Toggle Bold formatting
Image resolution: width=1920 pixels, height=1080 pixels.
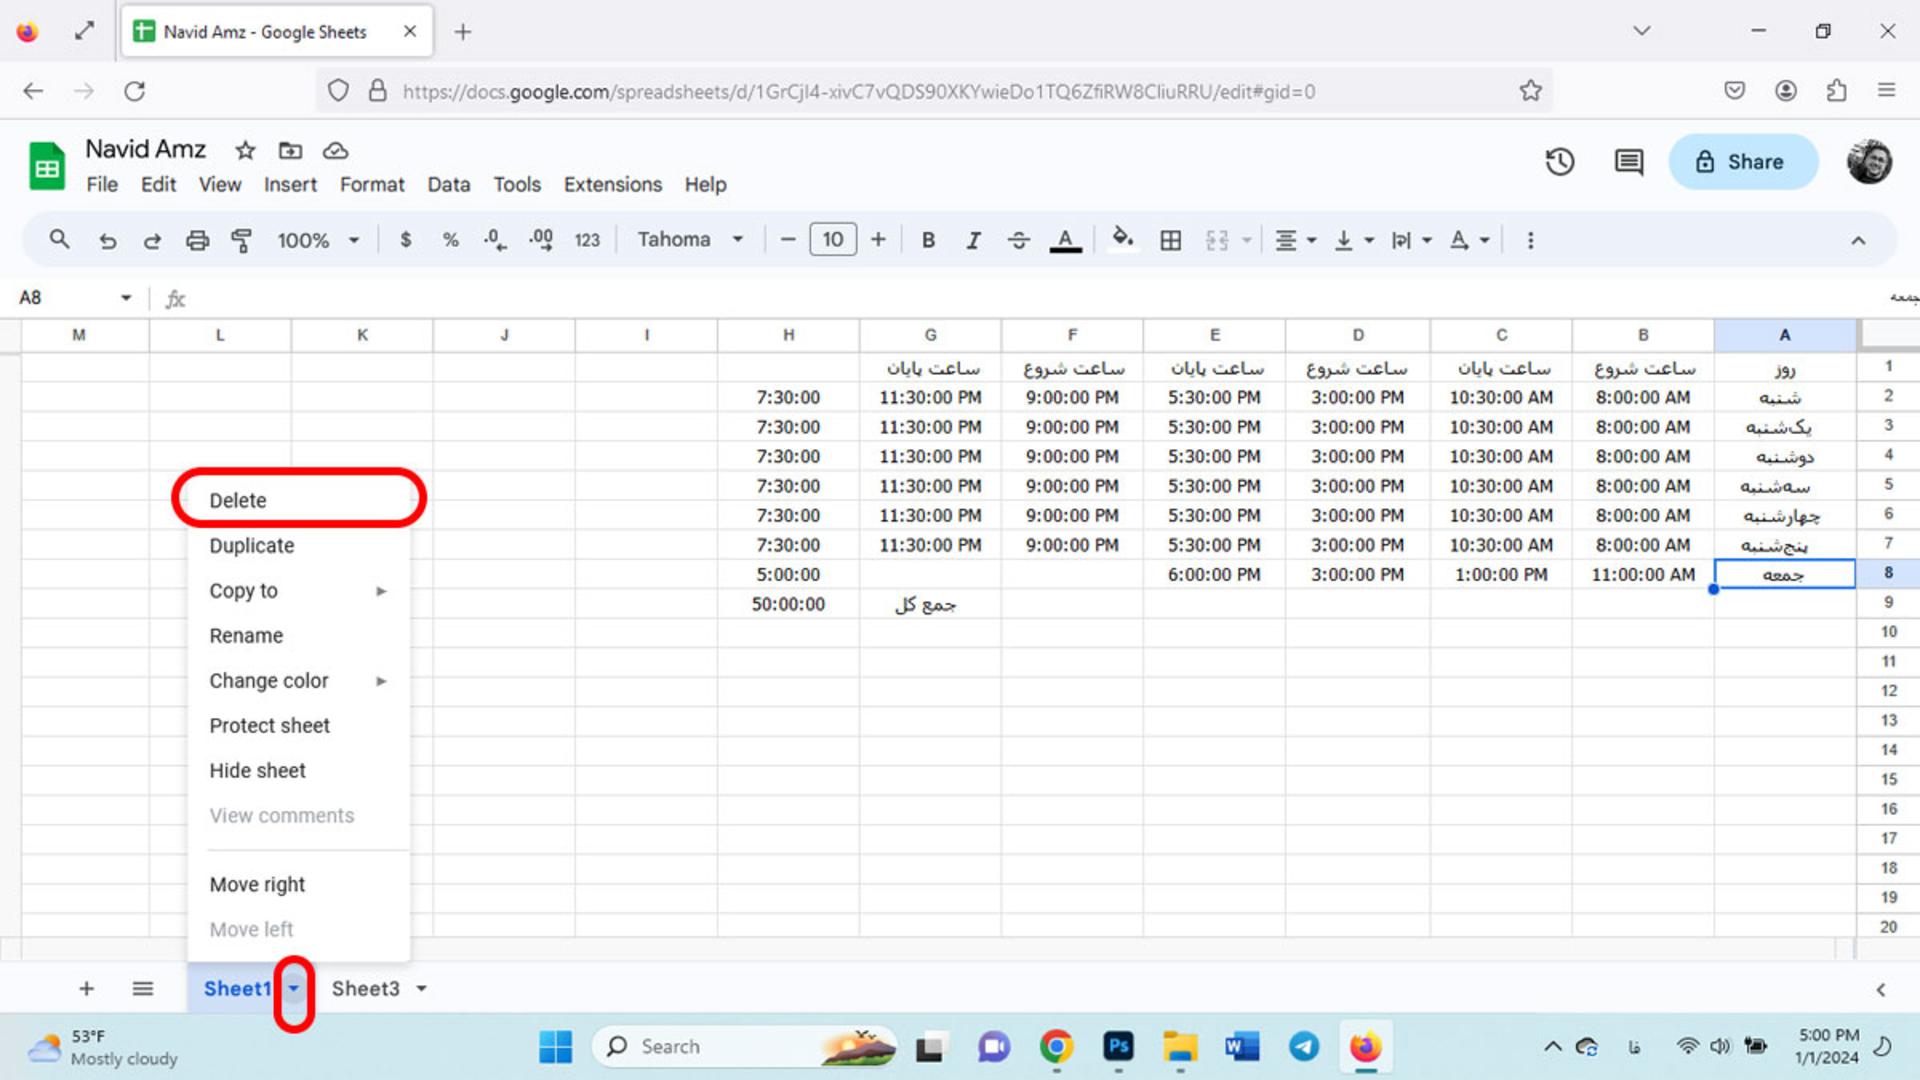coord(928,240)
